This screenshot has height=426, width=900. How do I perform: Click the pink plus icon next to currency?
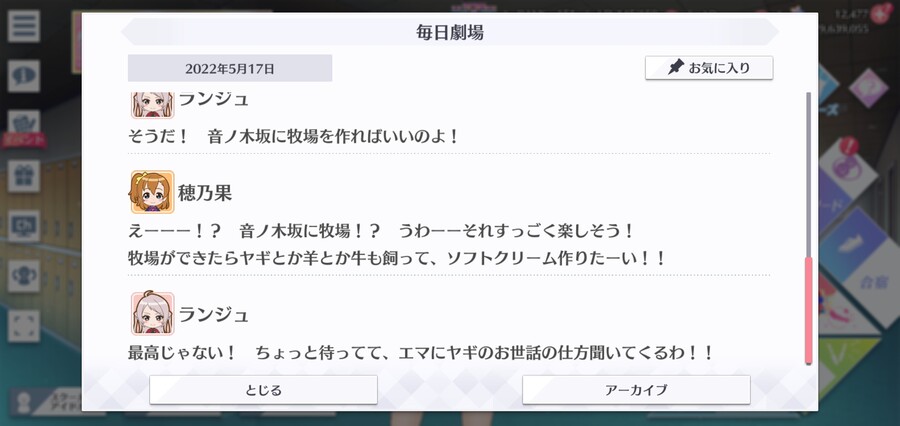tap(882, 12)
